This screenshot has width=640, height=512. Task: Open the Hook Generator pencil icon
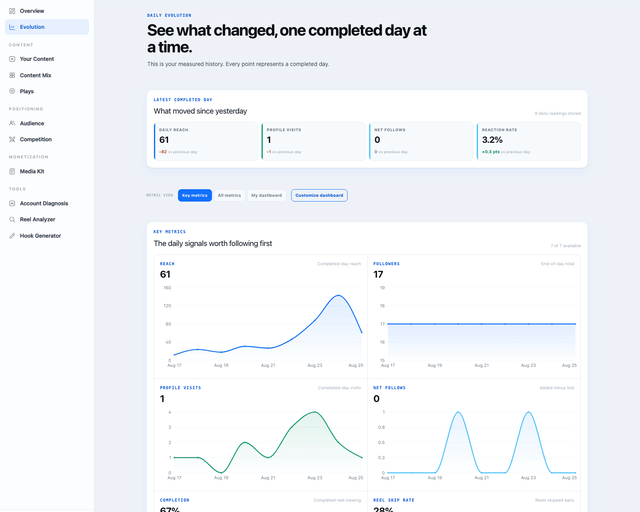12,236
